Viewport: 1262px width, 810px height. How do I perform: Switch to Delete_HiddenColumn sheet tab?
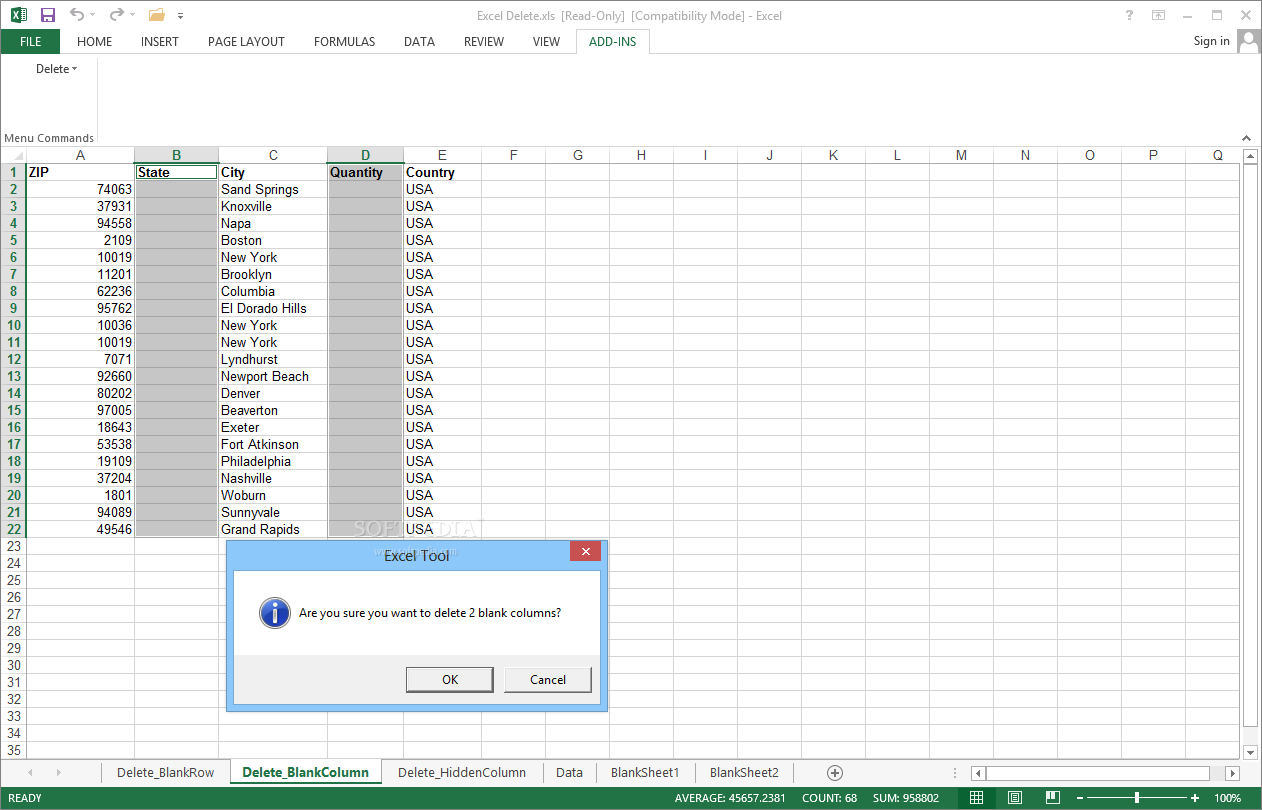[x=462, y=772]
